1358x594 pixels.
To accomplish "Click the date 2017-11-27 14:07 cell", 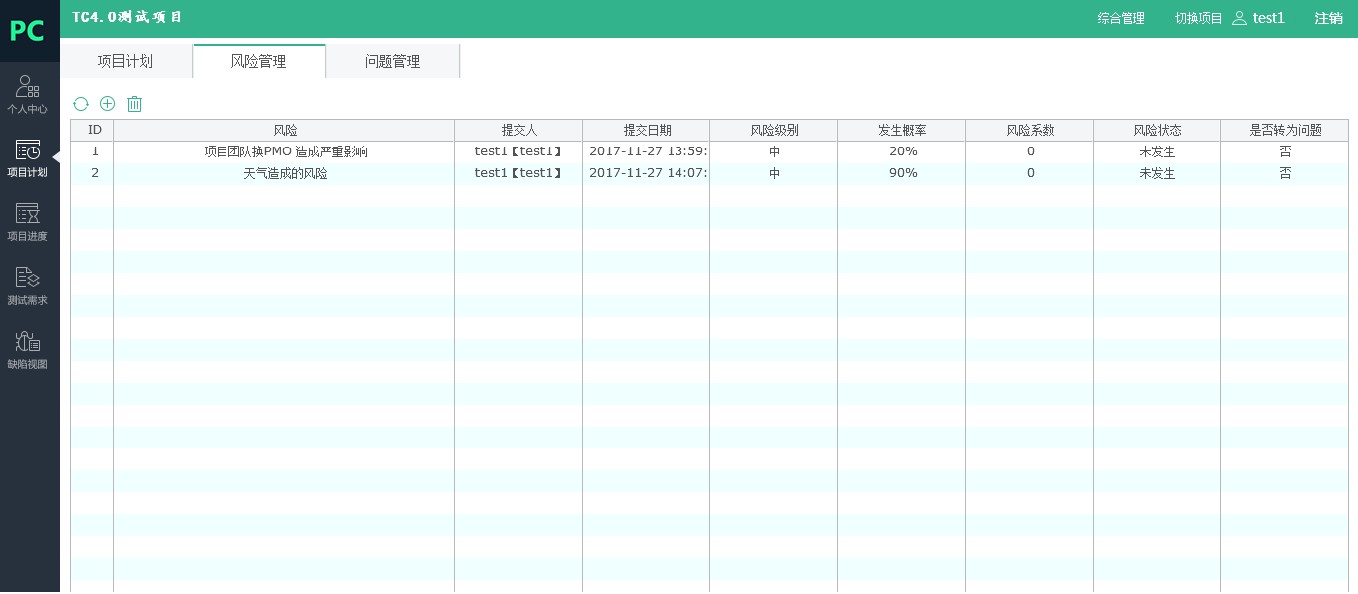I will click(x=647, y=173).
